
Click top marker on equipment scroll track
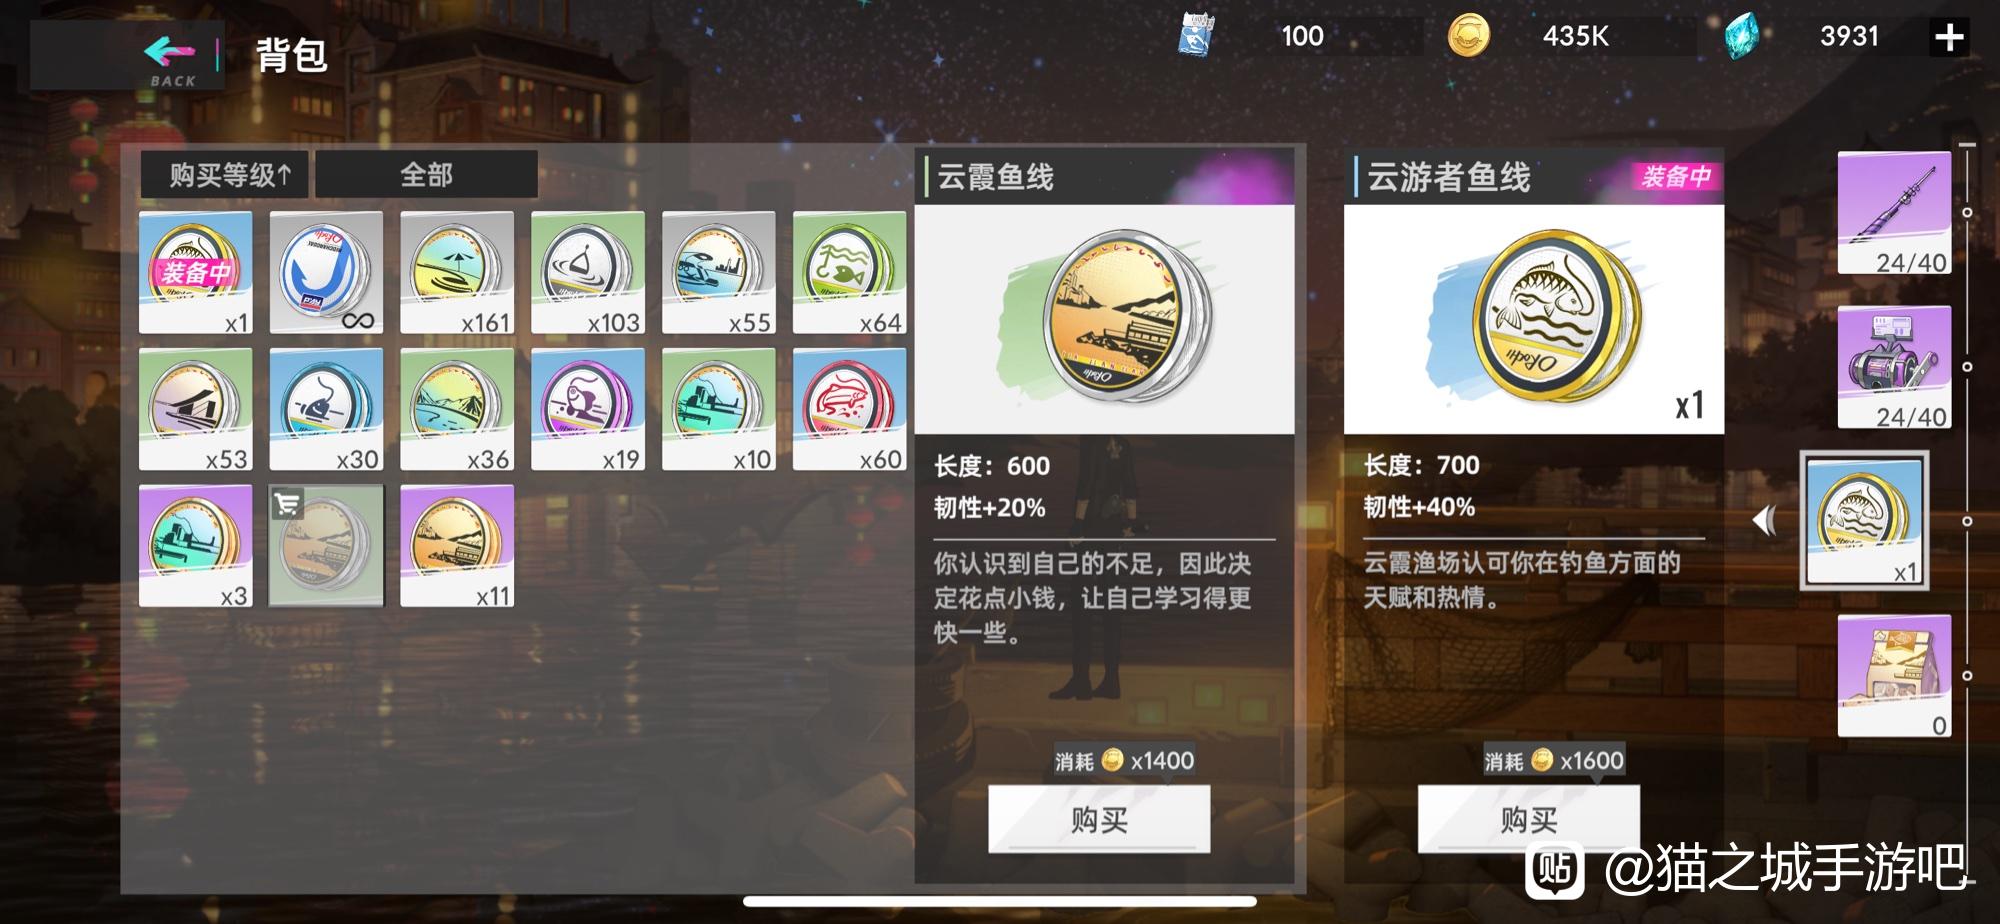(x=1967, y=213)
